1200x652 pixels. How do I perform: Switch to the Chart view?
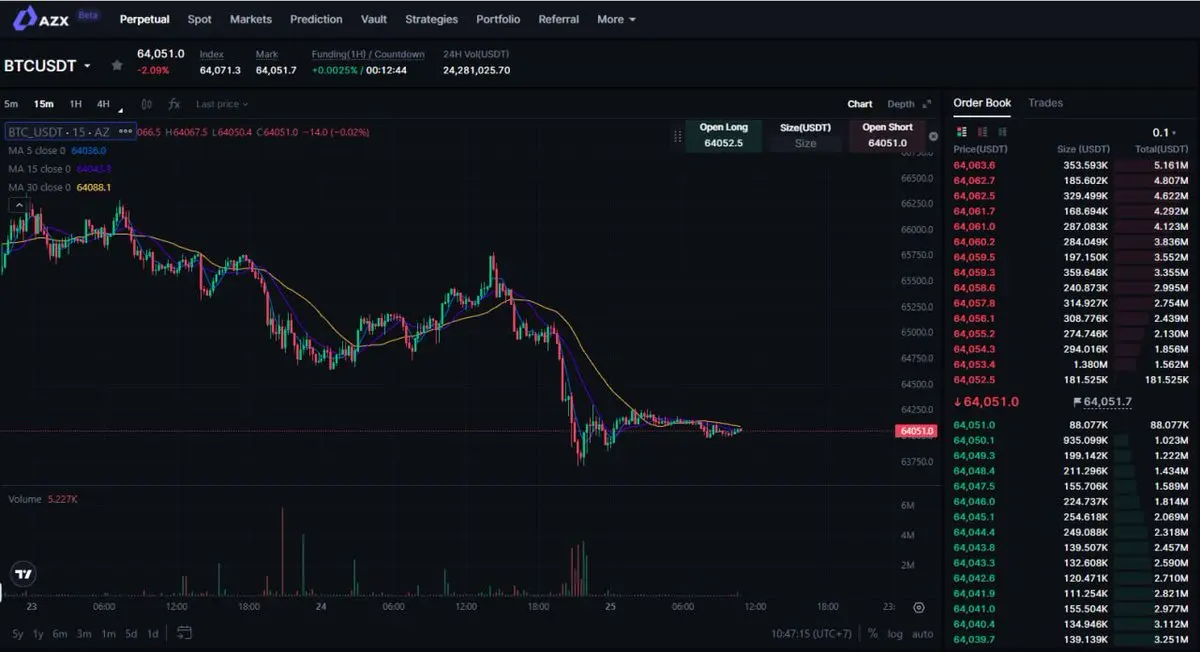point(859,104)
